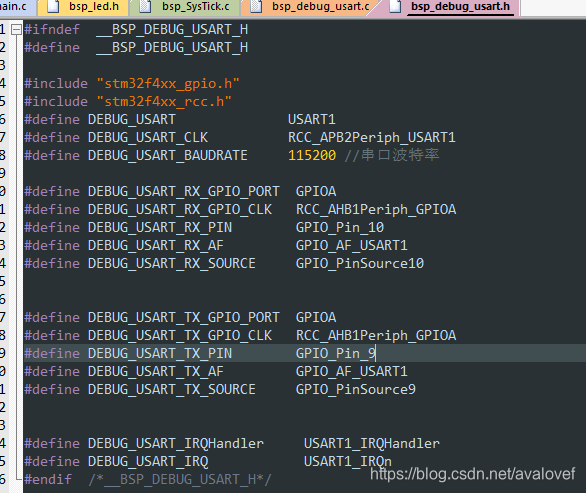
Task: Click the USART1 value of DEBUG_USART
Action: click(312, 120)
